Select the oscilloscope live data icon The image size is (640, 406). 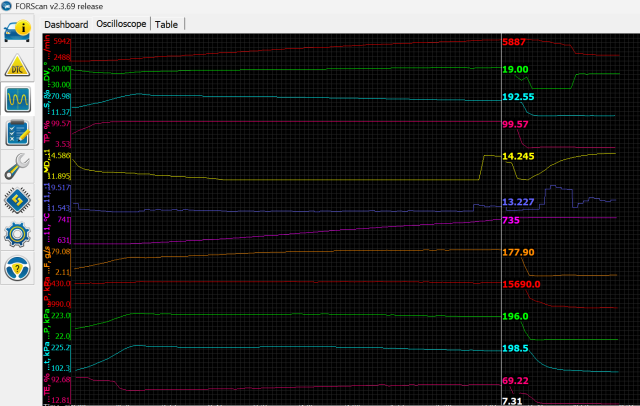tap(19, 100)
